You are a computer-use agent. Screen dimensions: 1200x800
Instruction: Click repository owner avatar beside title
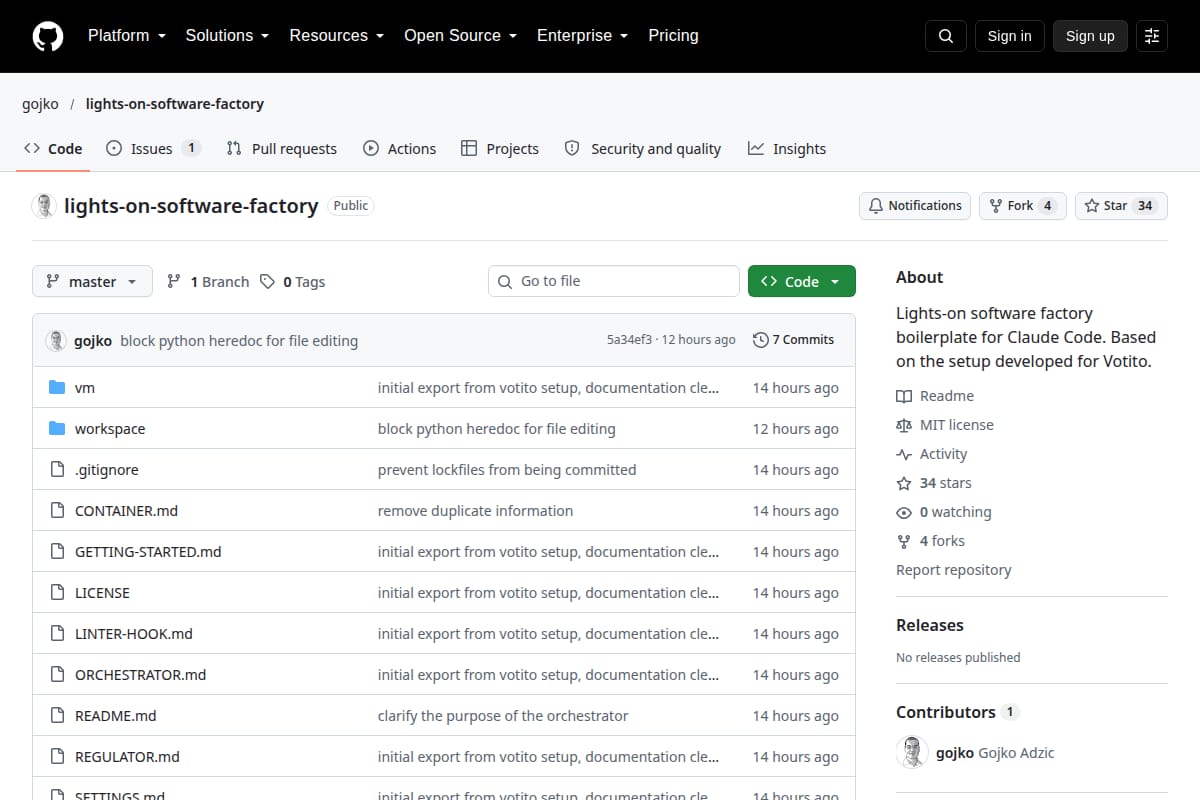pos(44,206)
